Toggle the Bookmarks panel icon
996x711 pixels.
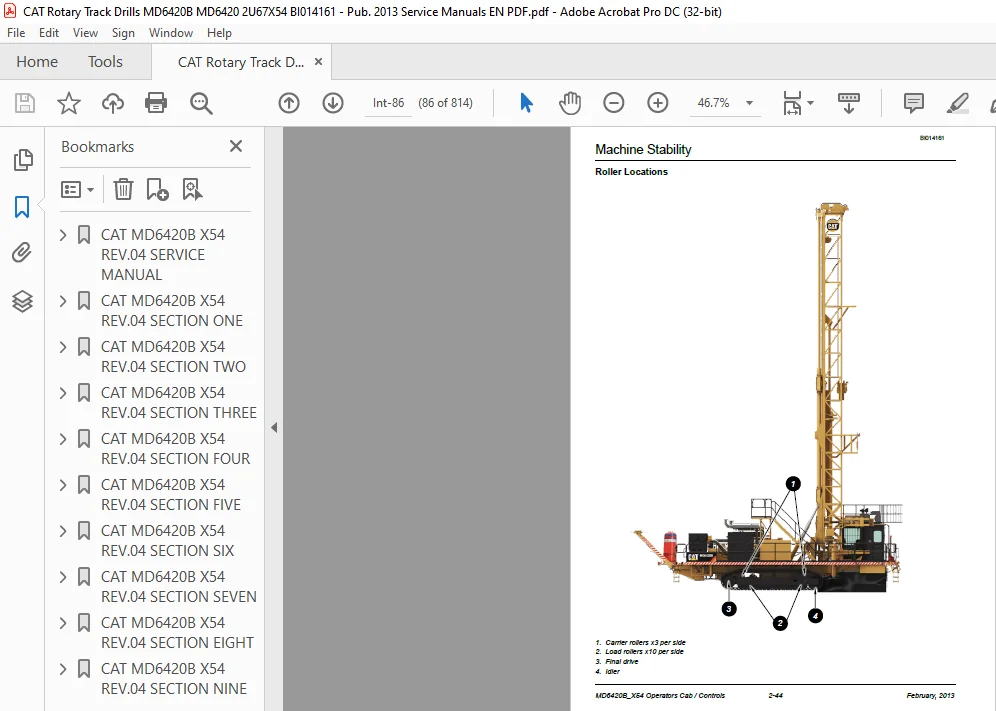pyautogui.click(x=22, y=207)
